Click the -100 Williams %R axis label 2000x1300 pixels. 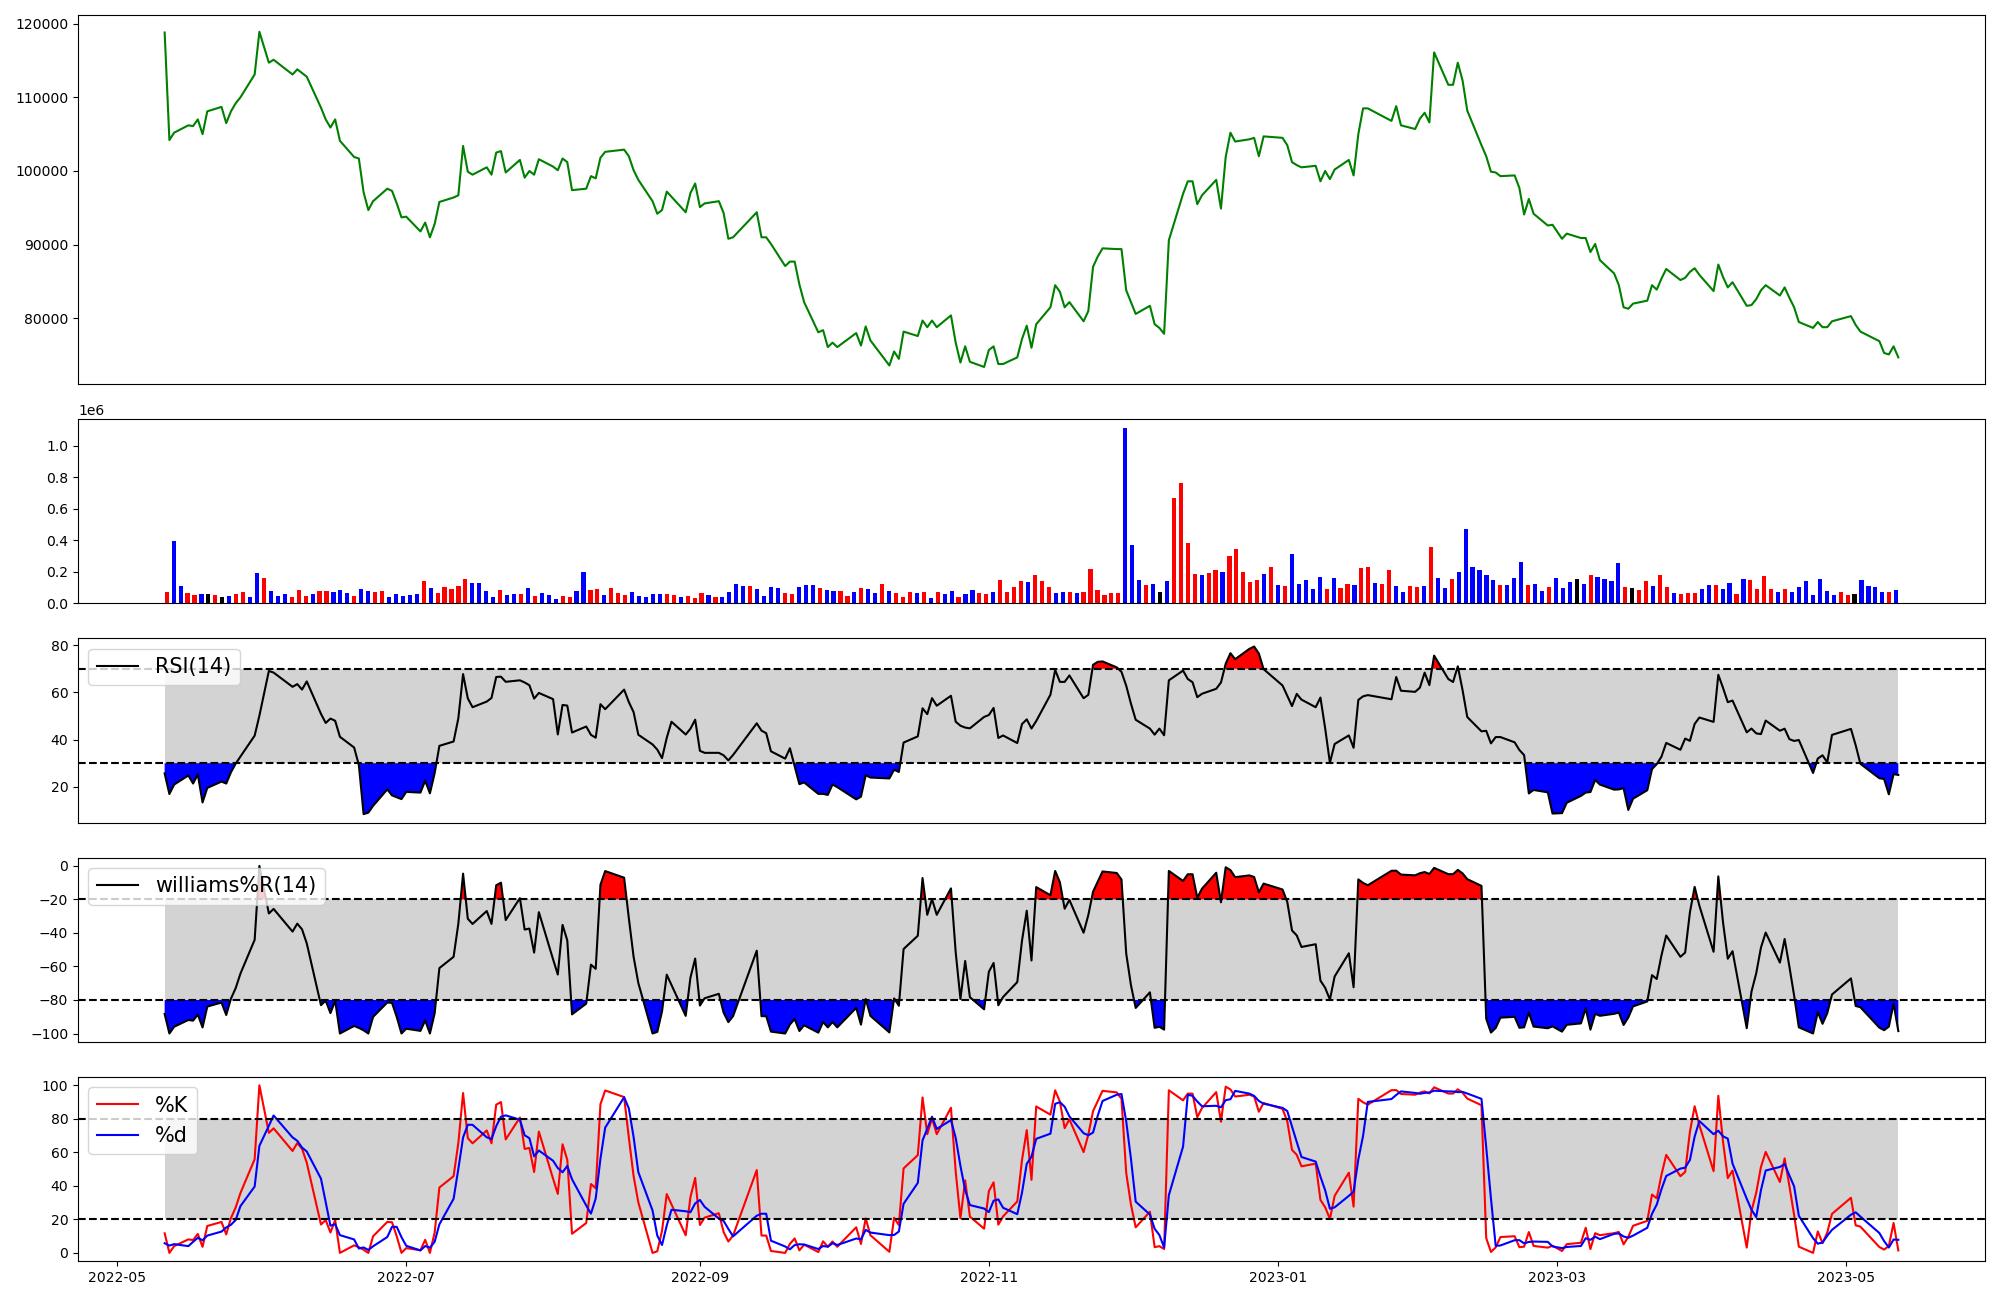49,1033
